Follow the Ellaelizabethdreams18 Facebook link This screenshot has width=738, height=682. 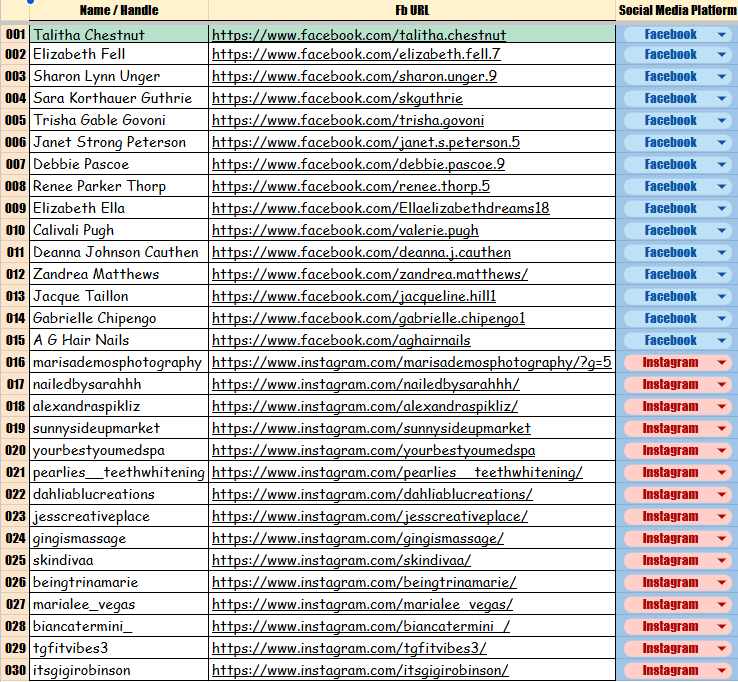[x=380, y=208]
